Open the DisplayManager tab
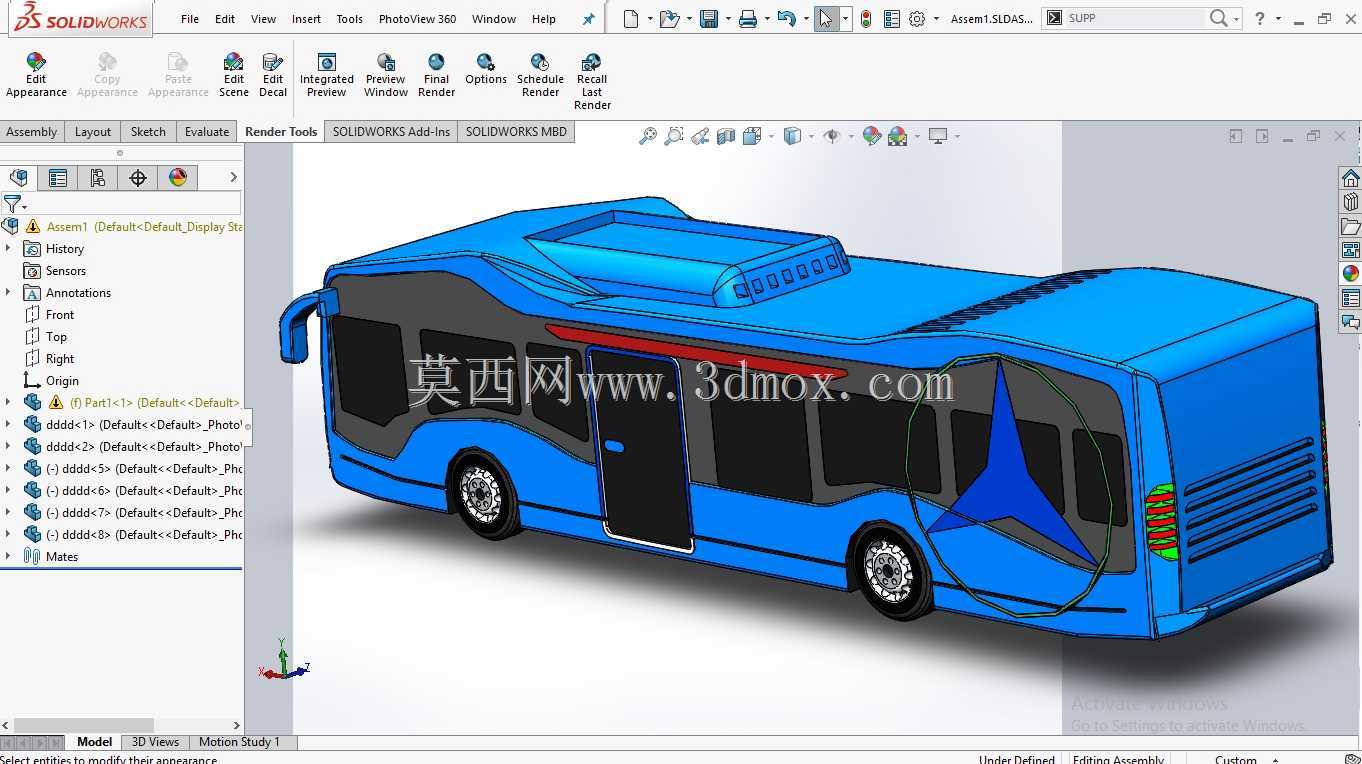This screenshot has height=764, width=1362. [178, 178]
